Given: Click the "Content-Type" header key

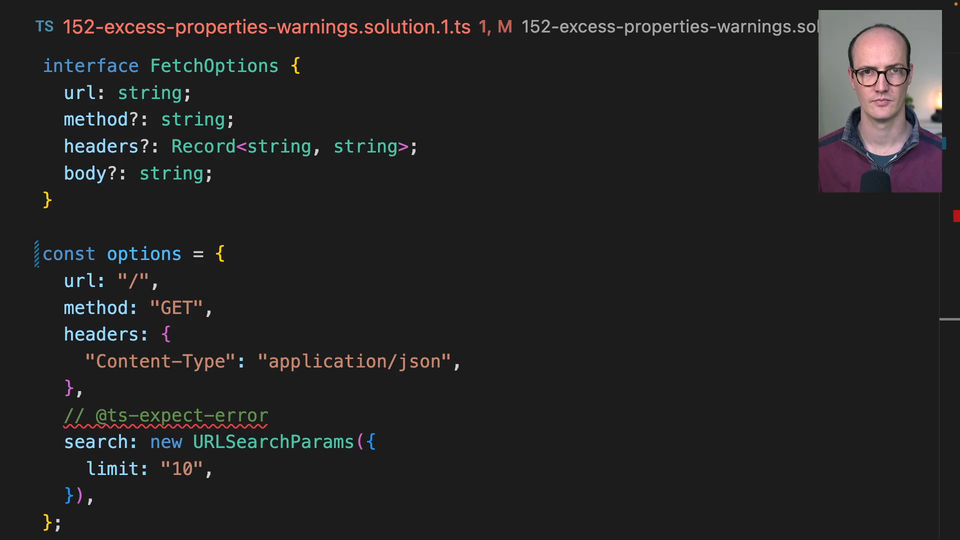Looking at the screenshot, I should [161, 362].
